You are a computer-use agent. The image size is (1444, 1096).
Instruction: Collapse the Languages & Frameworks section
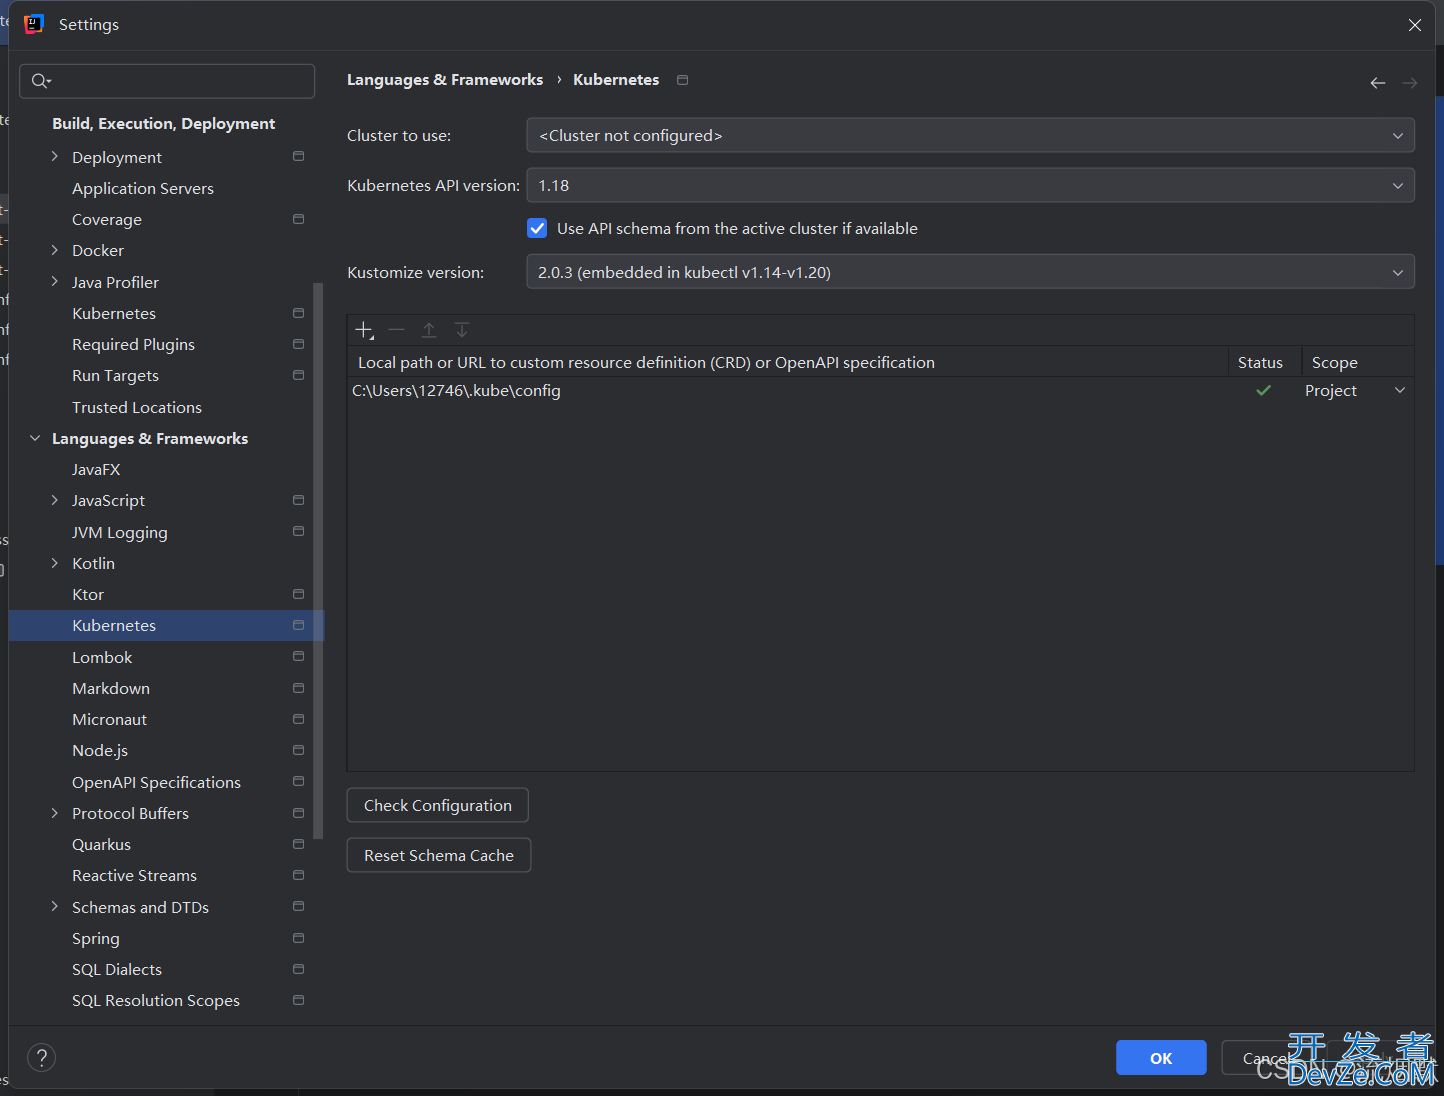35,438
